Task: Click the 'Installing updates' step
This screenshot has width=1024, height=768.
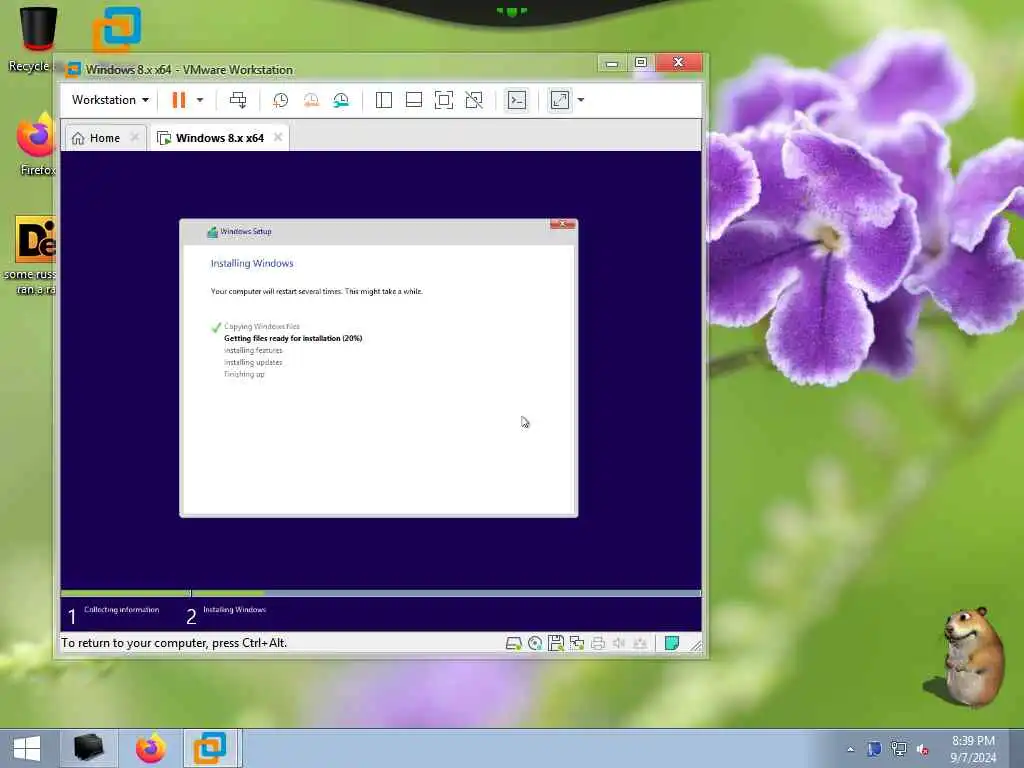Action: coord(253,362)
